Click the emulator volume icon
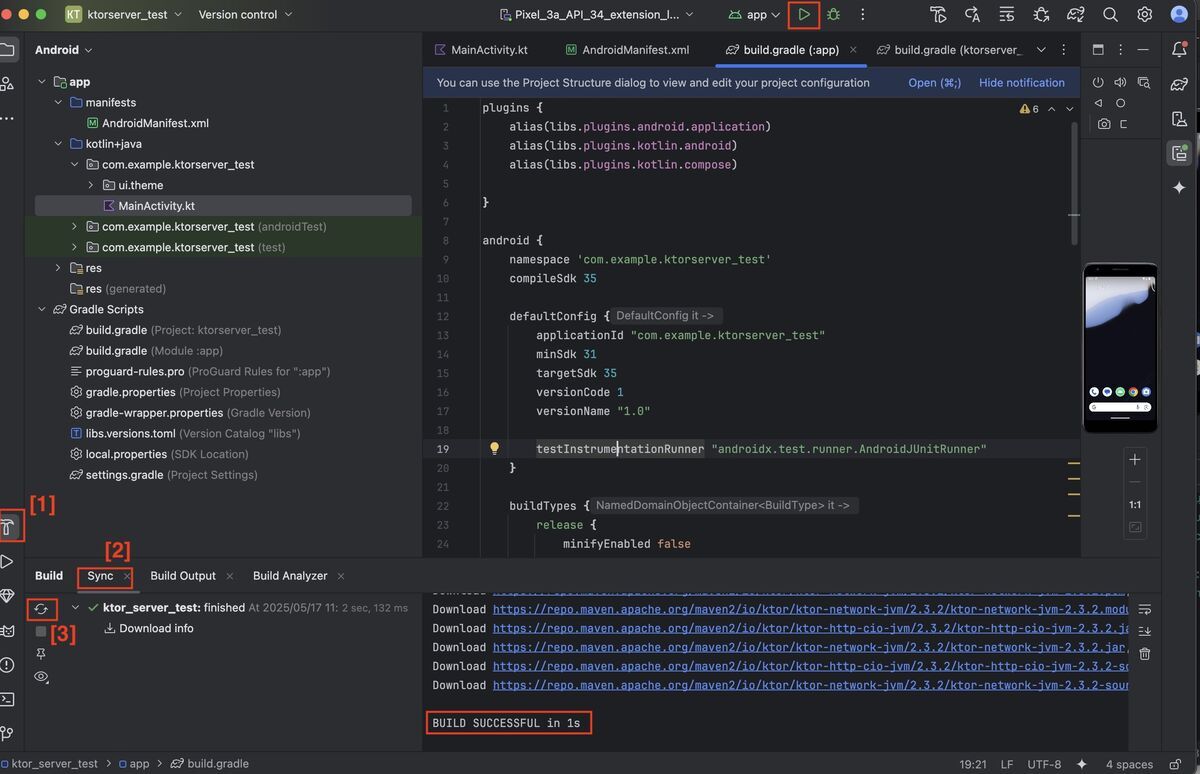 pos(1121,83)
